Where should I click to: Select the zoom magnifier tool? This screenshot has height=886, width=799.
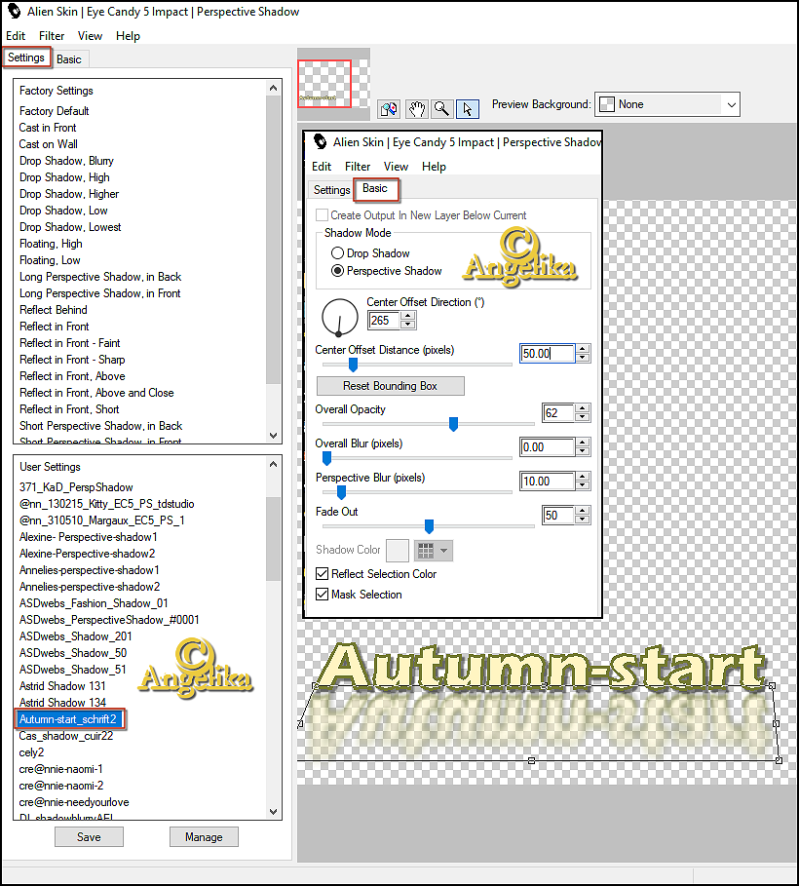[x=442, y=108]
